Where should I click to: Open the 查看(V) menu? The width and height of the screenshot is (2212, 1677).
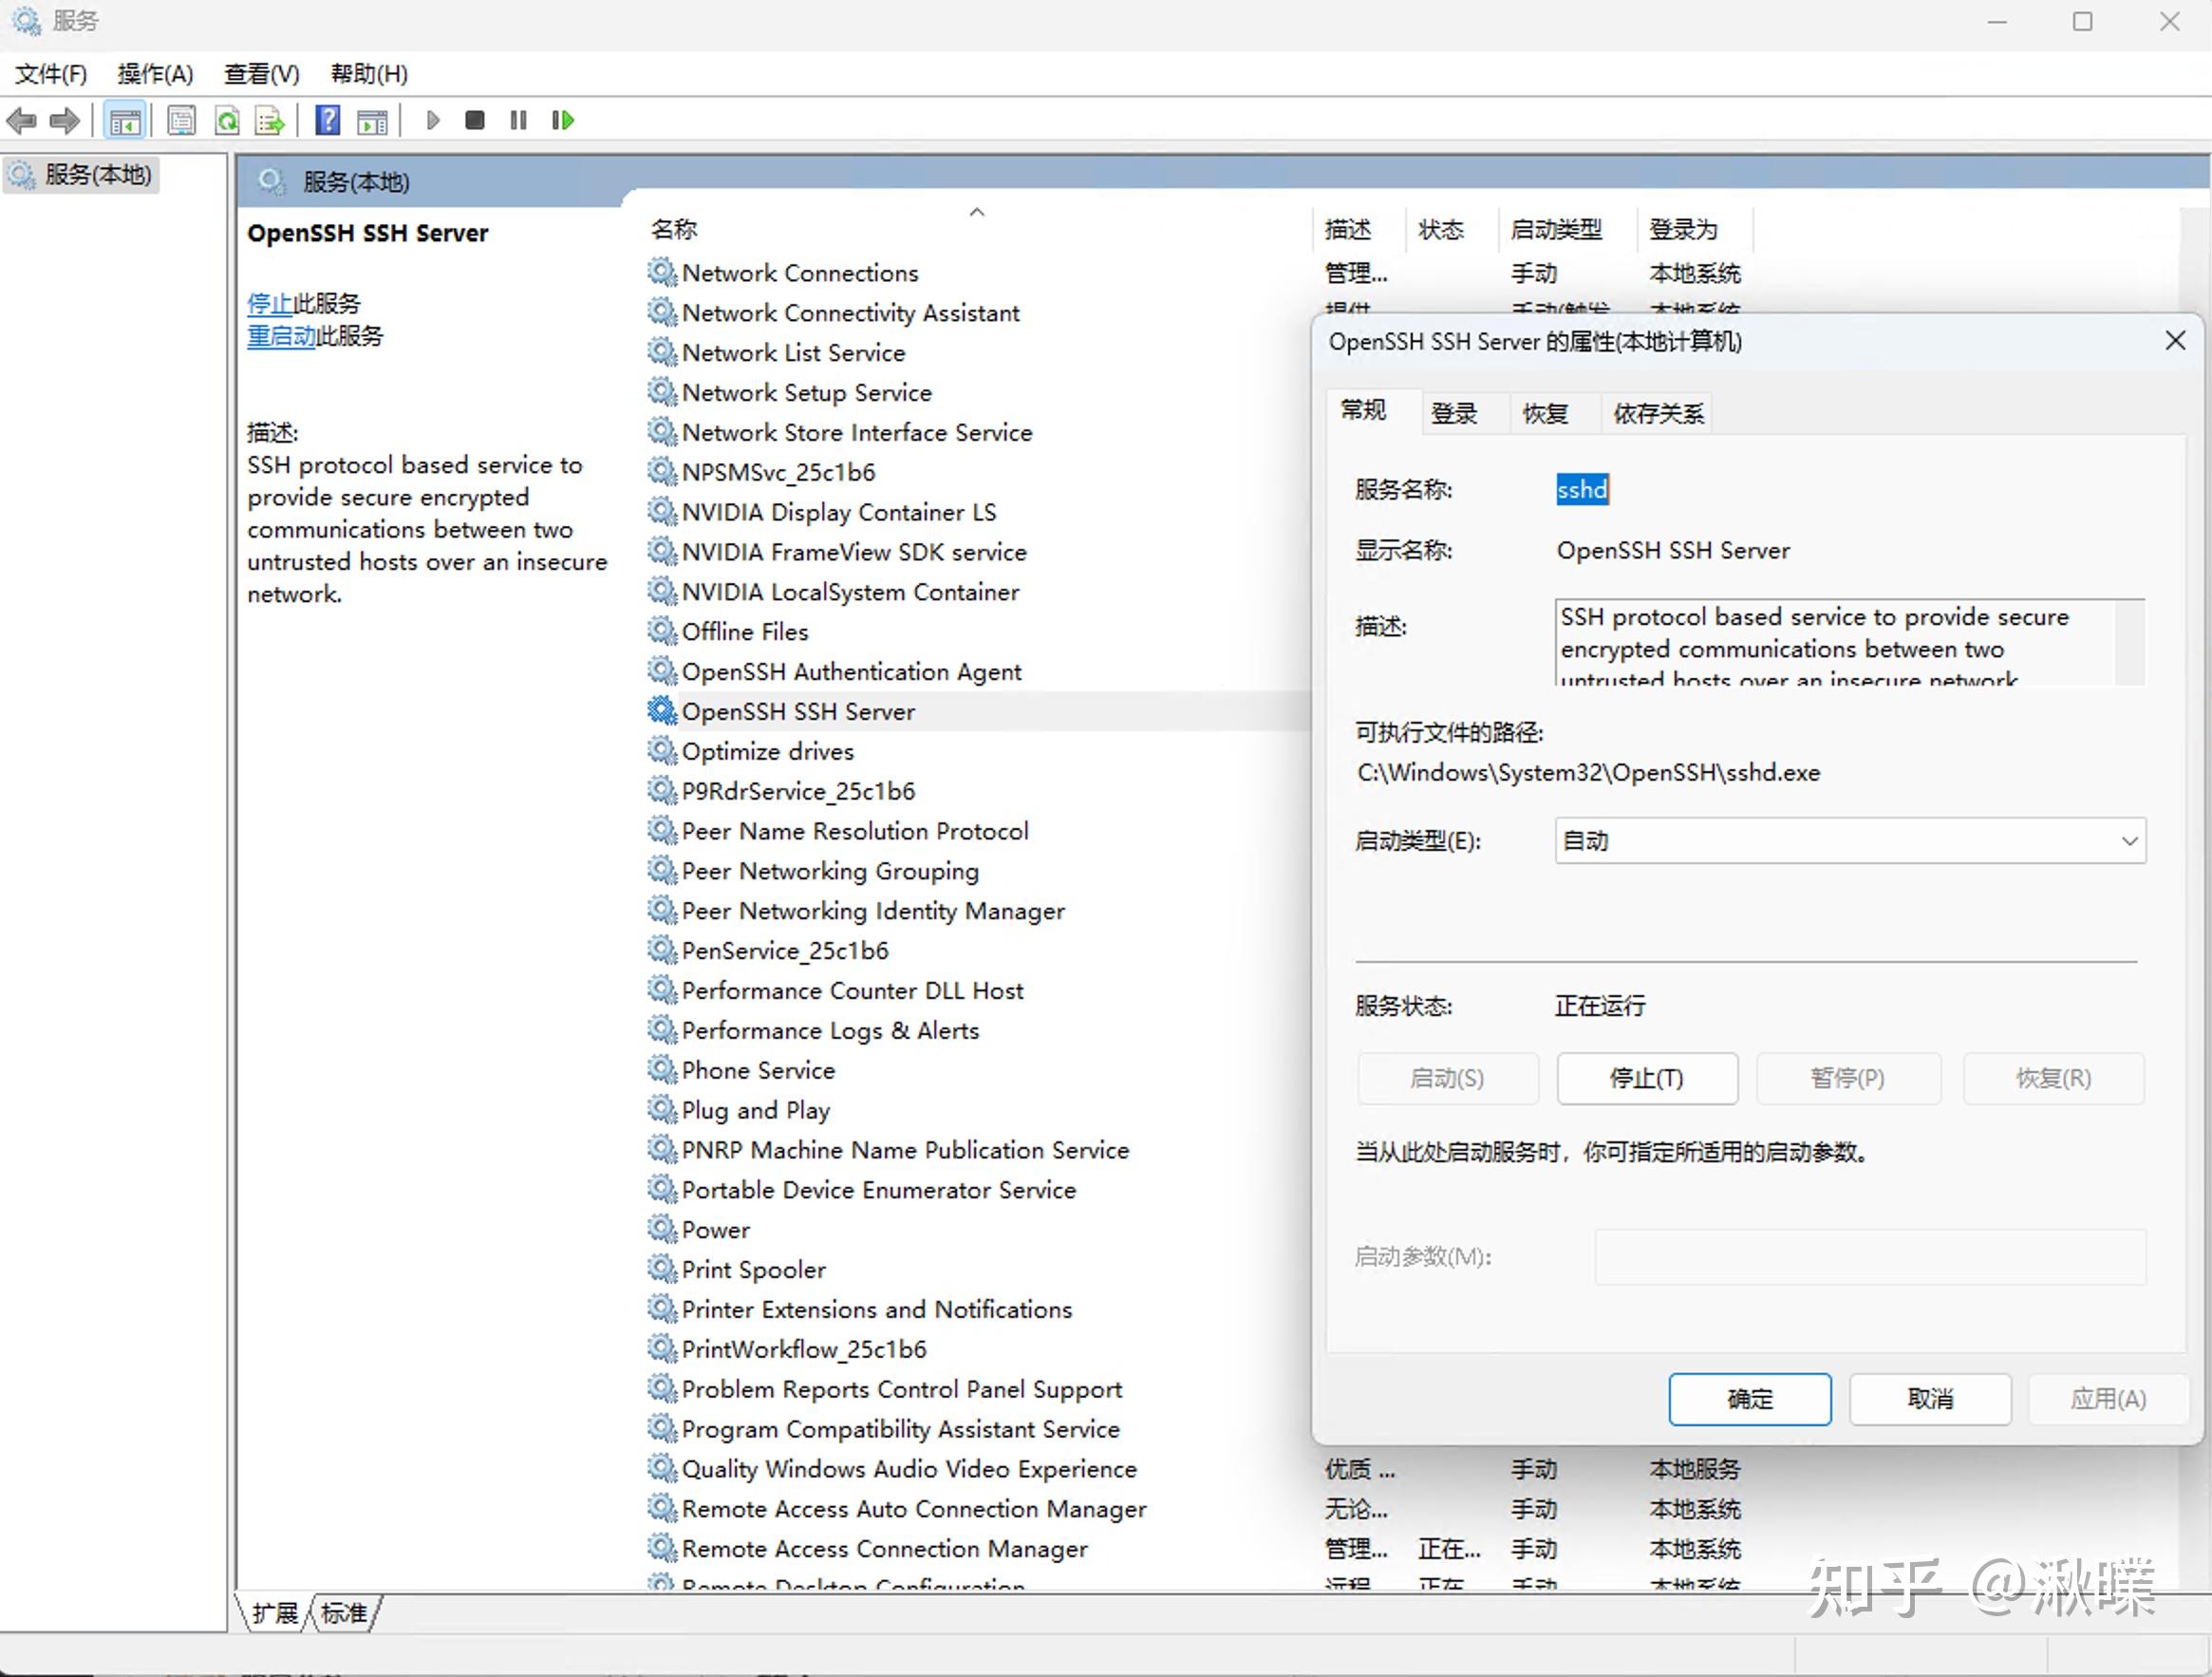coord(260,73)
